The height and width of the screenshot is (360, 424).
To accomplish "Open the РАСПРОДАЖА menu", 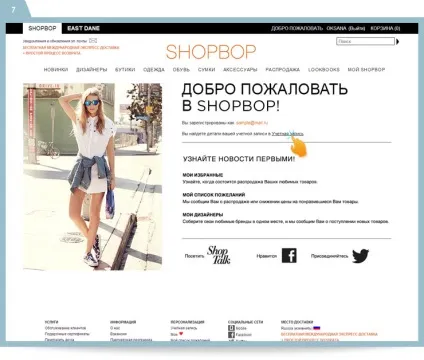I will click(282, 70).
